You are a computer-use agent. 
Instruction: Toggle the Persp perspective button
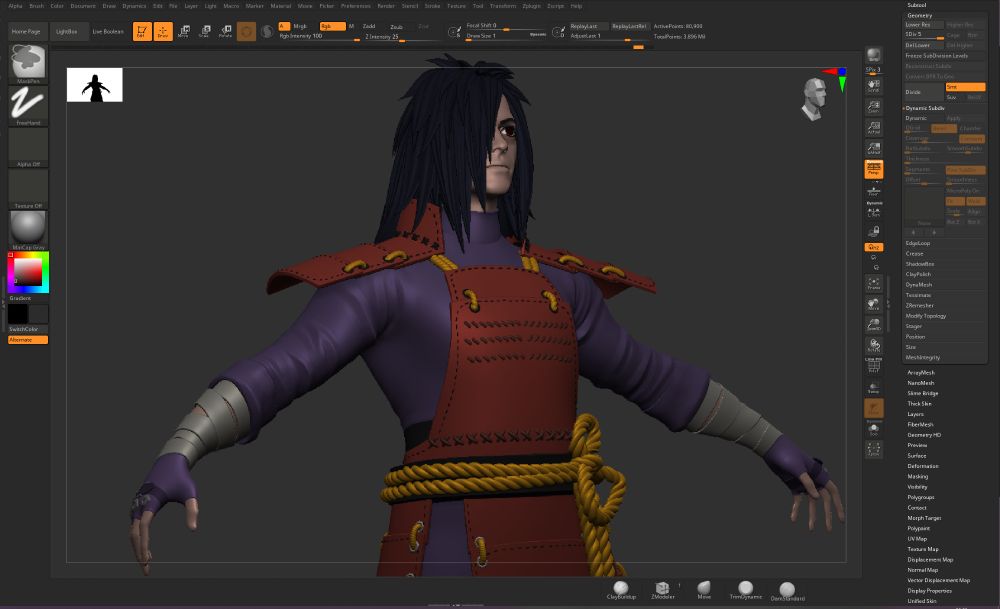coord(873,169)
